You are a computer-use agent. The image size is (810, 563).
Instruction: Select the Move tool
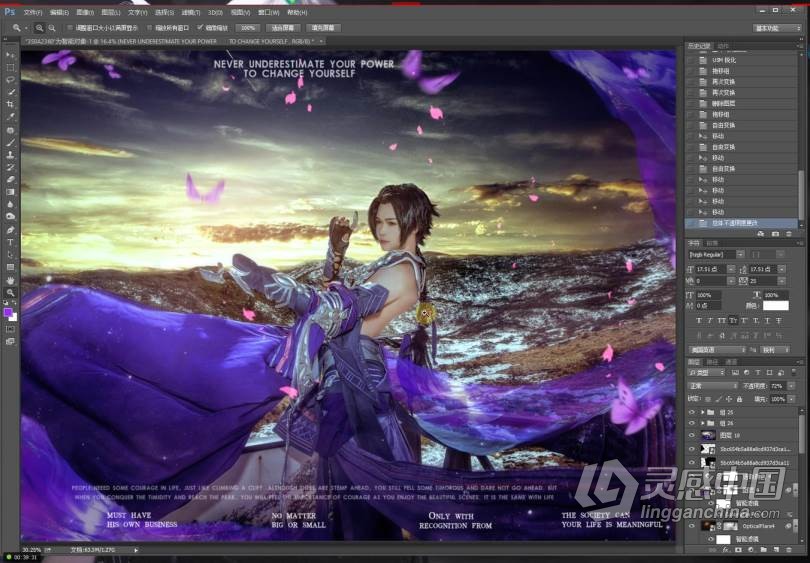[x=10, y=55]
